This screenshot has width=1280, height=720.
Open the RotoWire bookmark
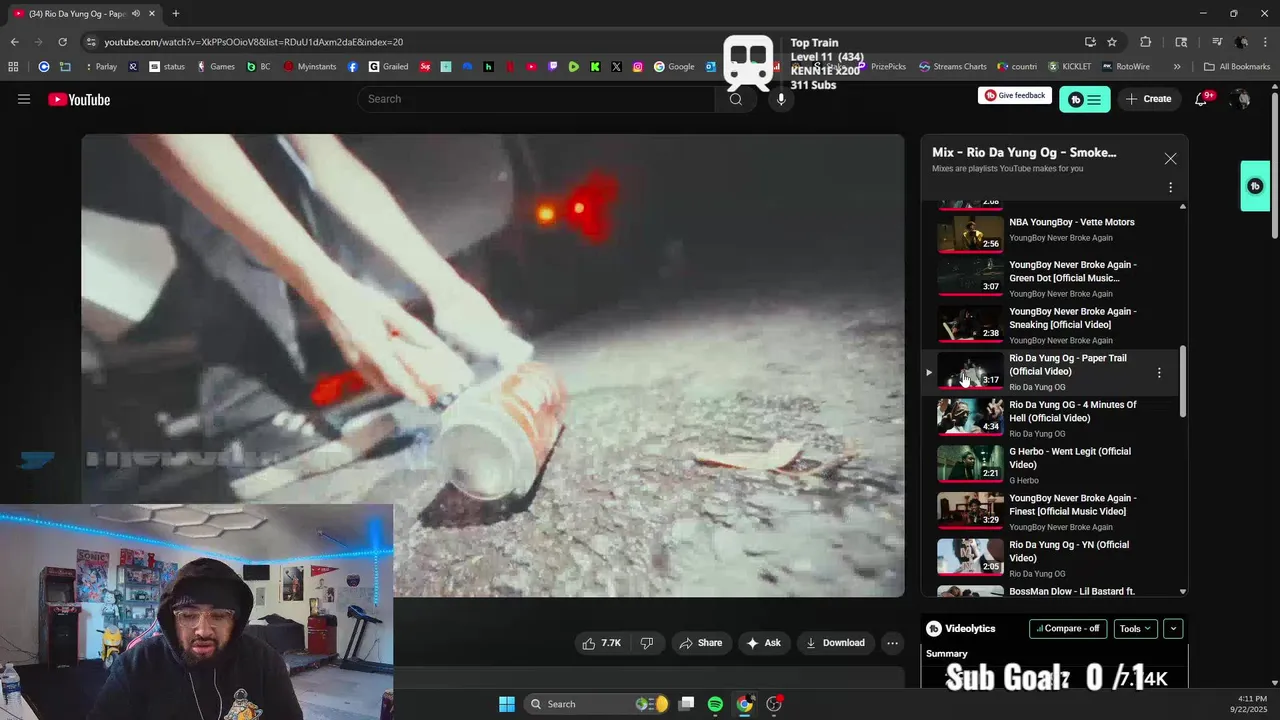1126,67
